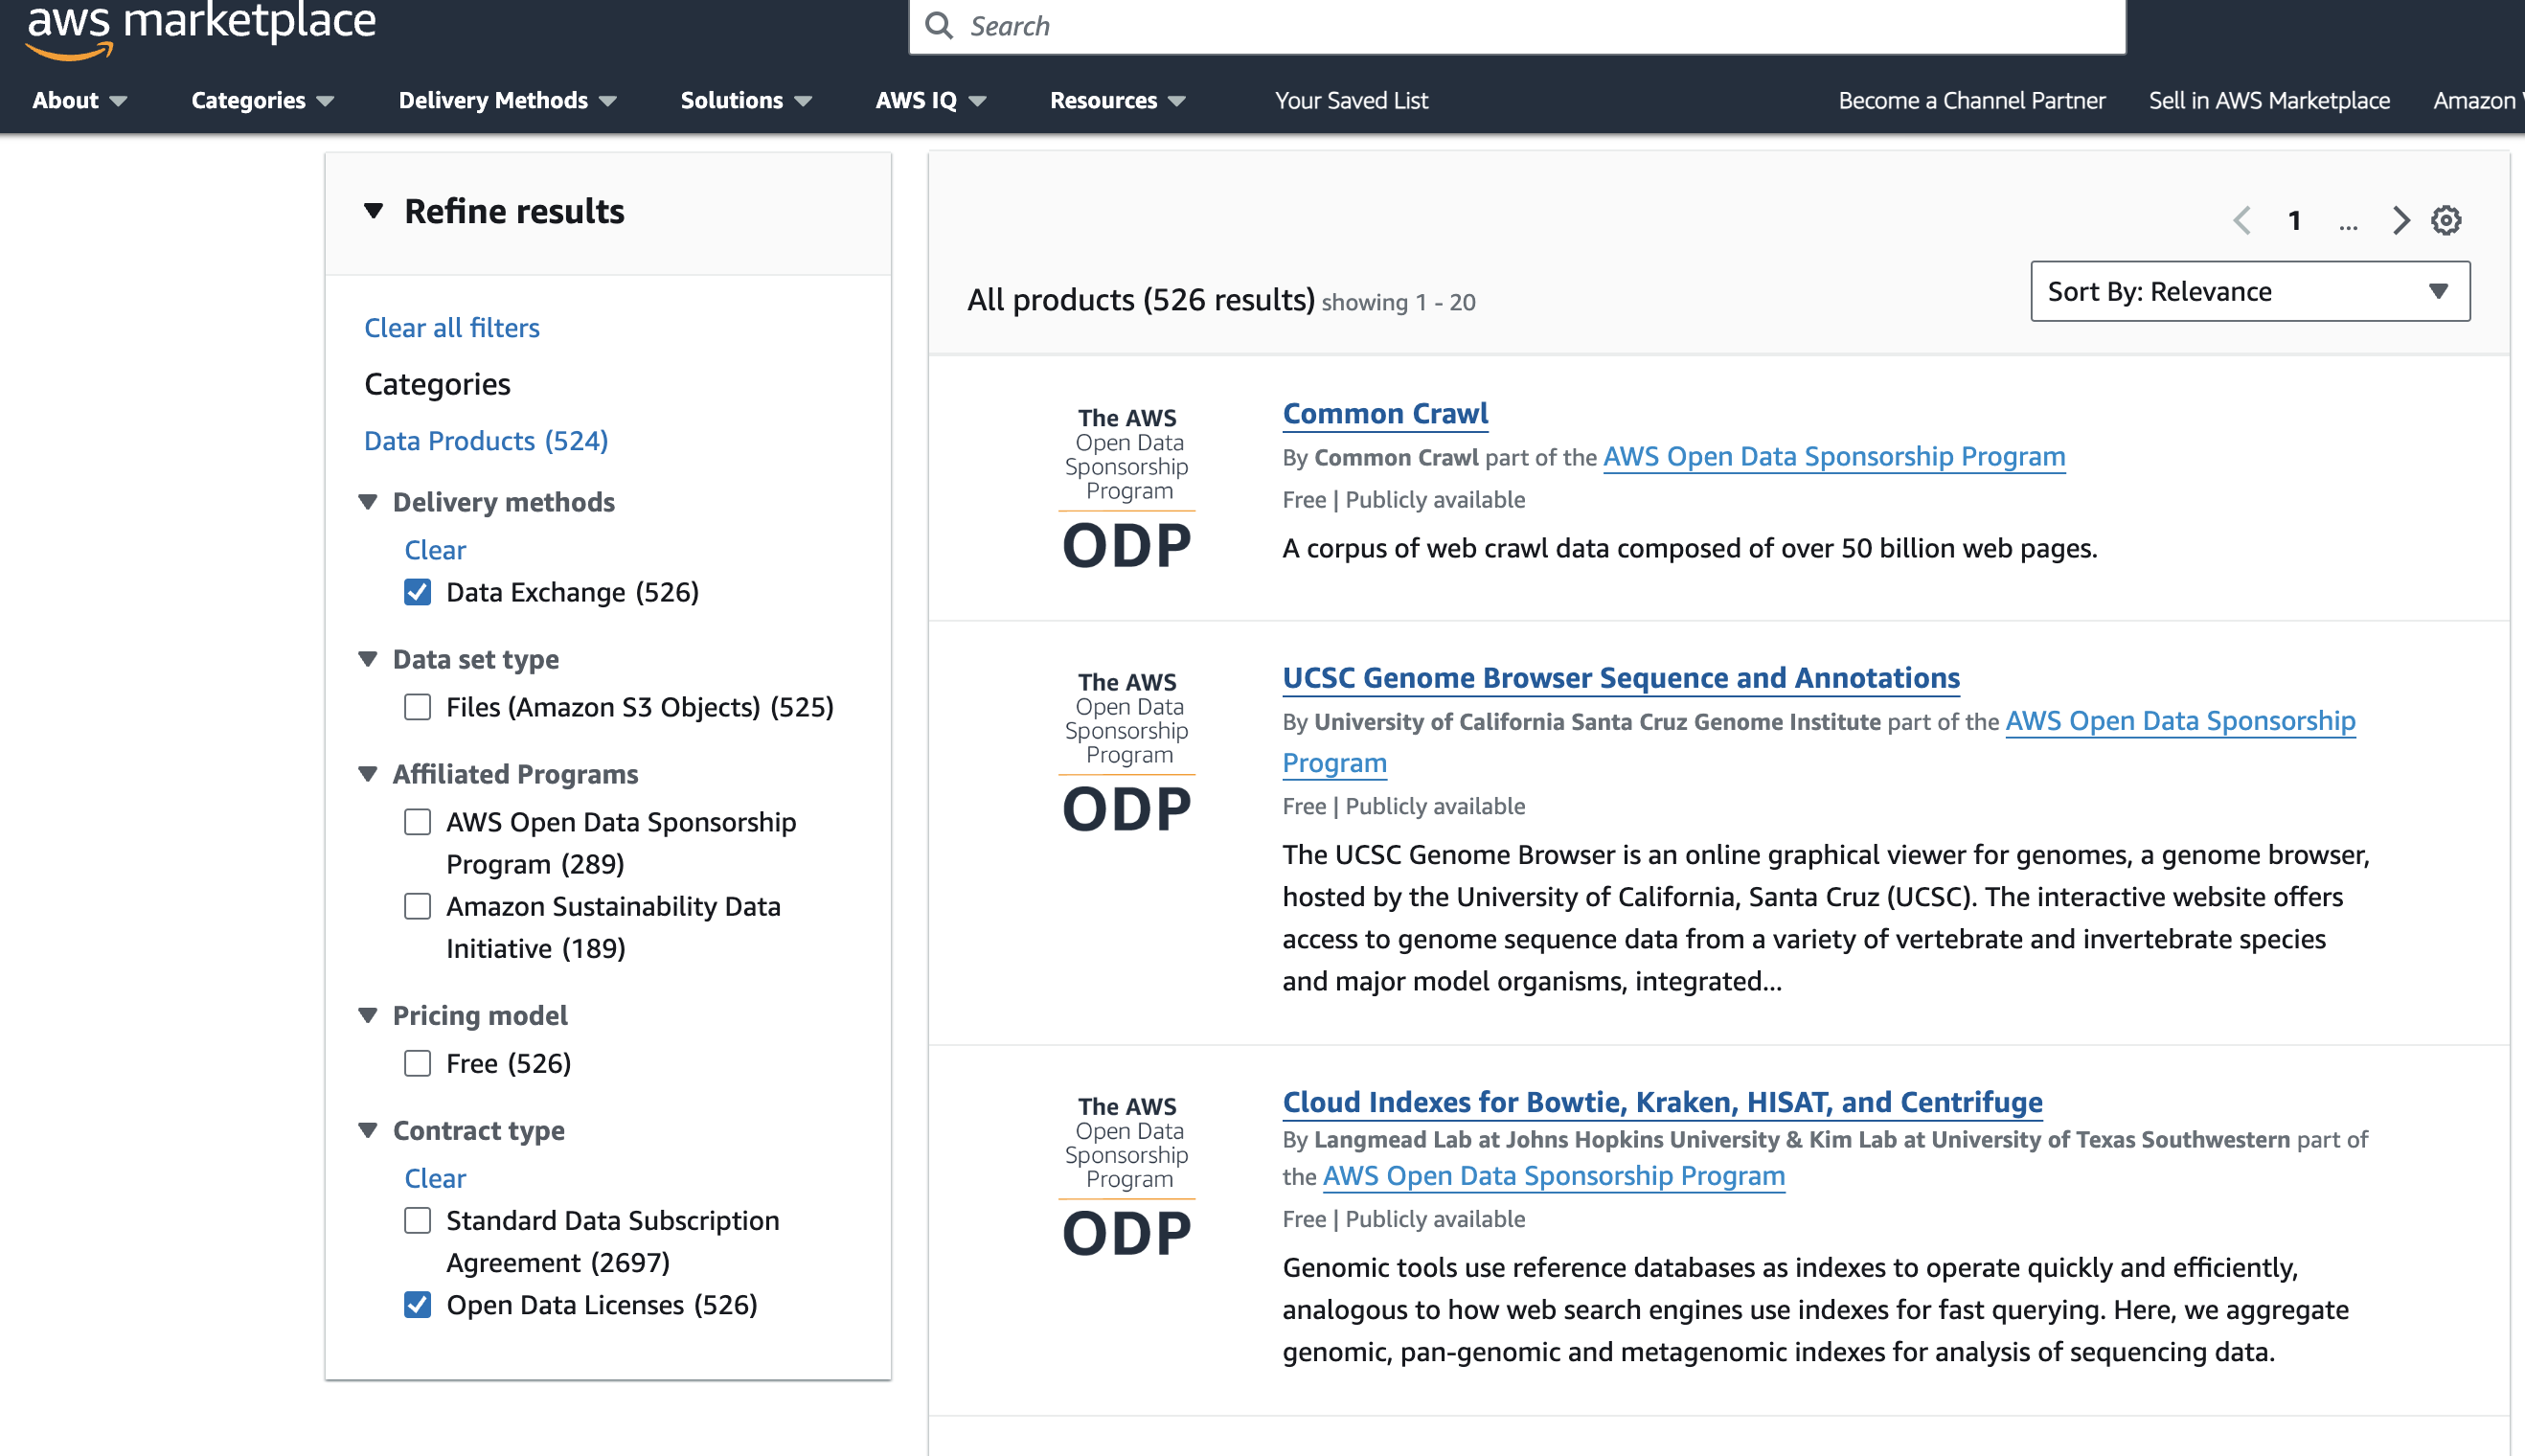This screenshot has width=2525, height=1456.
Task: Open the Common Crawl product page
Action: point(1384,413)
